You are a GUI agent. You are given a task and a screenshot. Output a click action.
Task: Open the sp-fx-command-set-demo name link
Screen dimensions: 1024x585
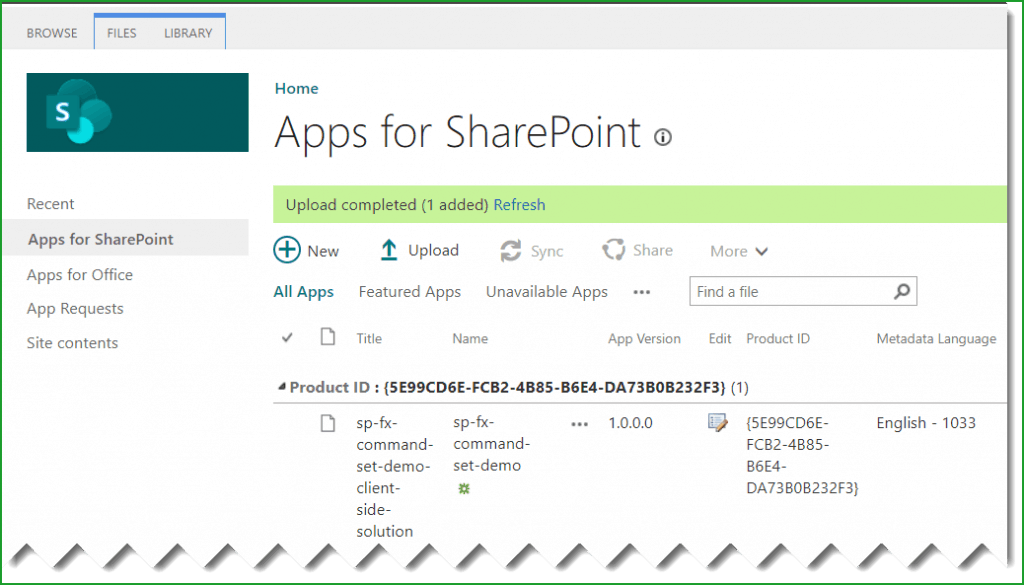pos(492,444)
